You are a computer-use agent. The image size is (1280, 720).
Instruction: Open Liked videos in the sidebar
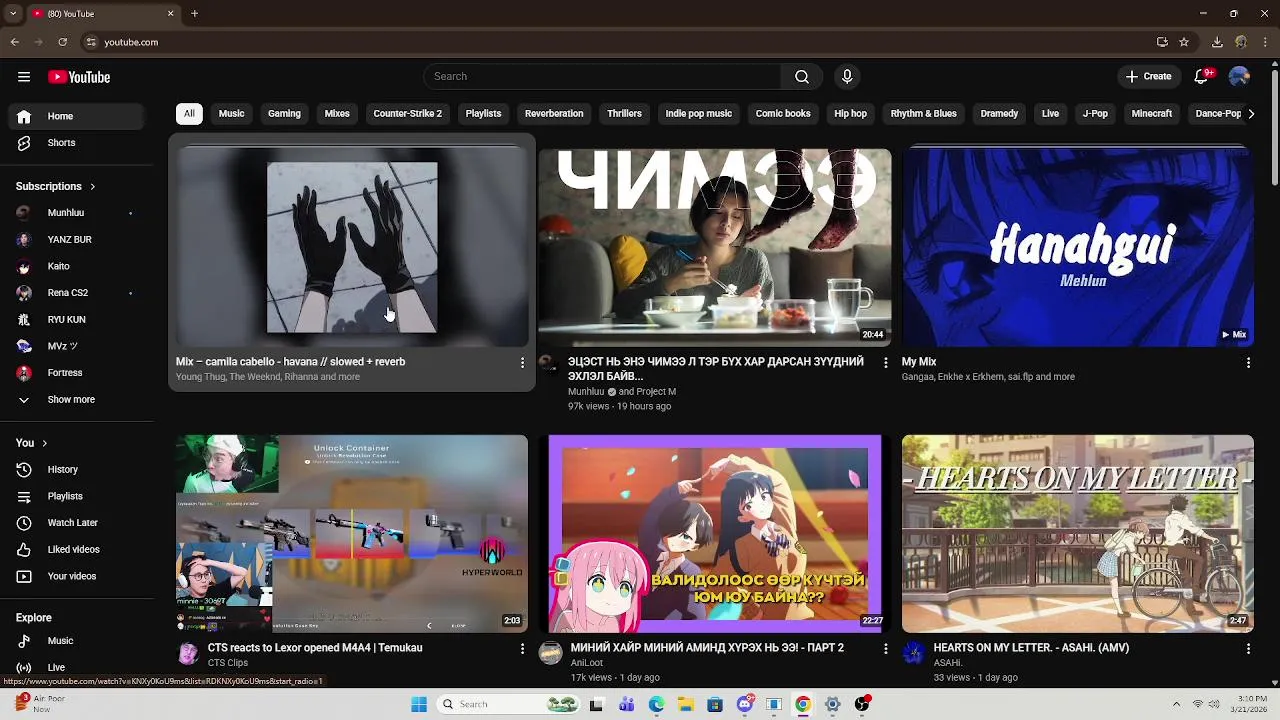click(77, 550)
